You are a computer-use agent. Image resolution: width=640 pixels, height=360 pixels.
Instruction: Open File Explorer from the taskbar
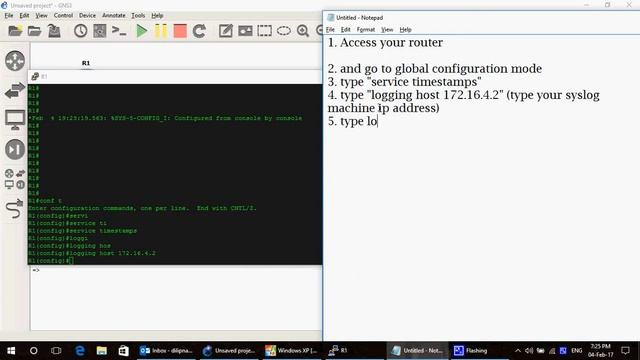pos(102,351)
